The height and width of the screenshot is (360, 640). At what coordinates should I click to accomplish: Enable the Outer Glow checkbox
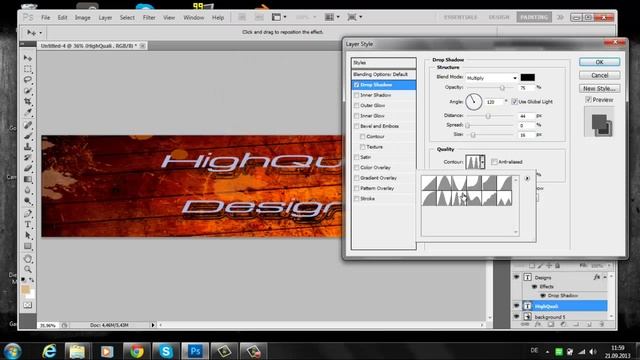[356, 105]
